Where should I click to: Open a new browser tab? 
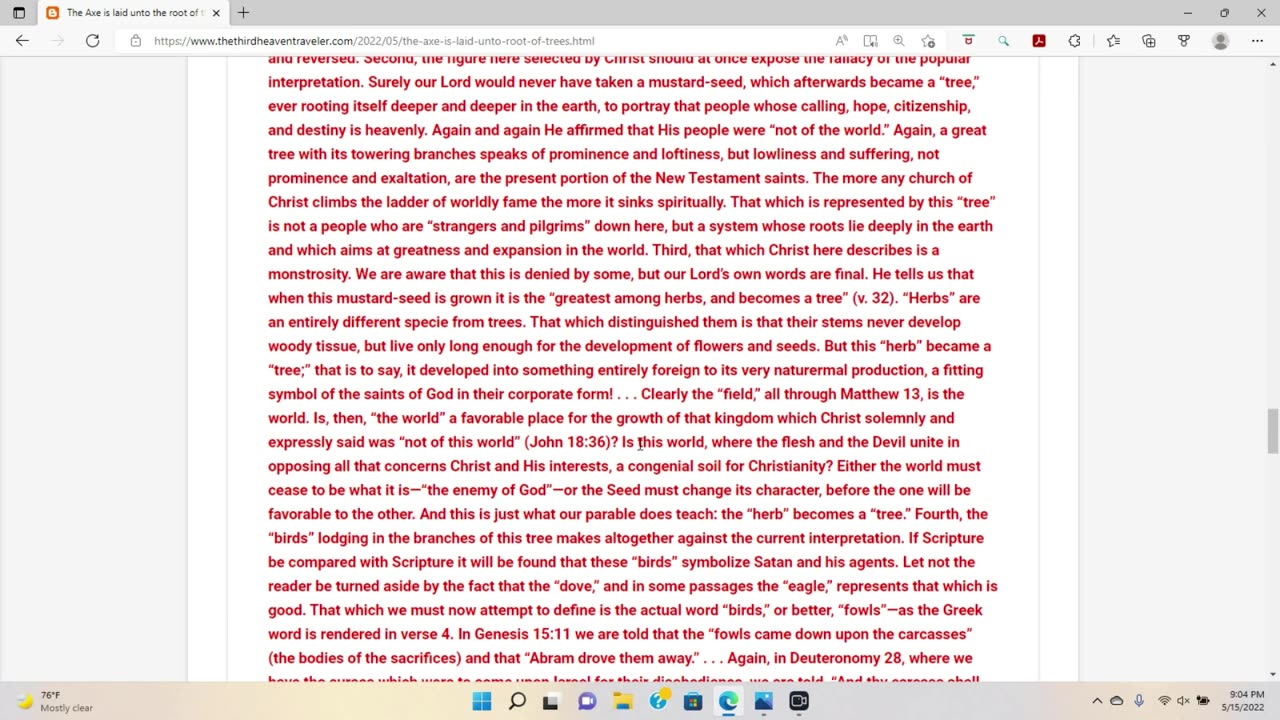[x=243, y=13]
